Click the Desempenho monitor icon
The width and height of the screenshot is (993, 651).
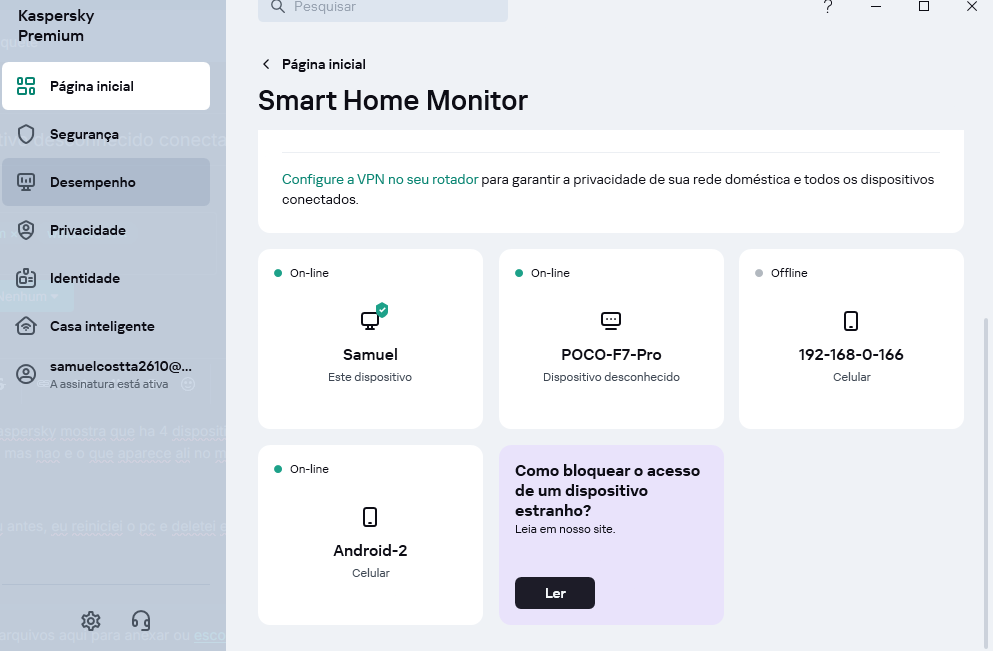pyautogui.click(x=26, y=182)
